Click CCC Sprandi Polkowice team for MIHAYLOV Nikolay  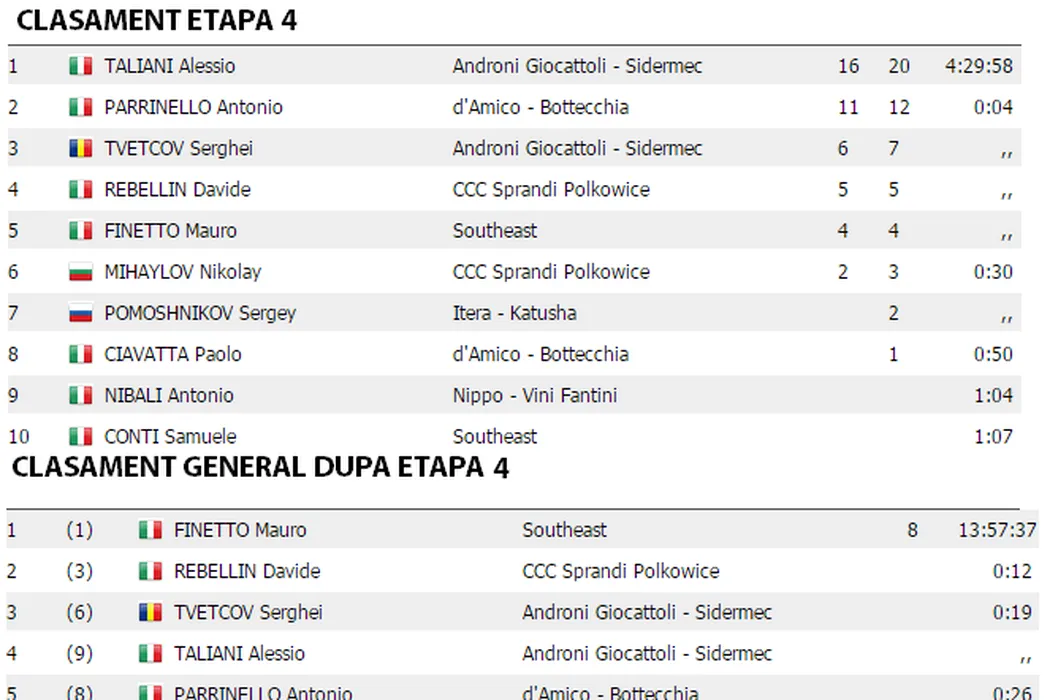550,272
